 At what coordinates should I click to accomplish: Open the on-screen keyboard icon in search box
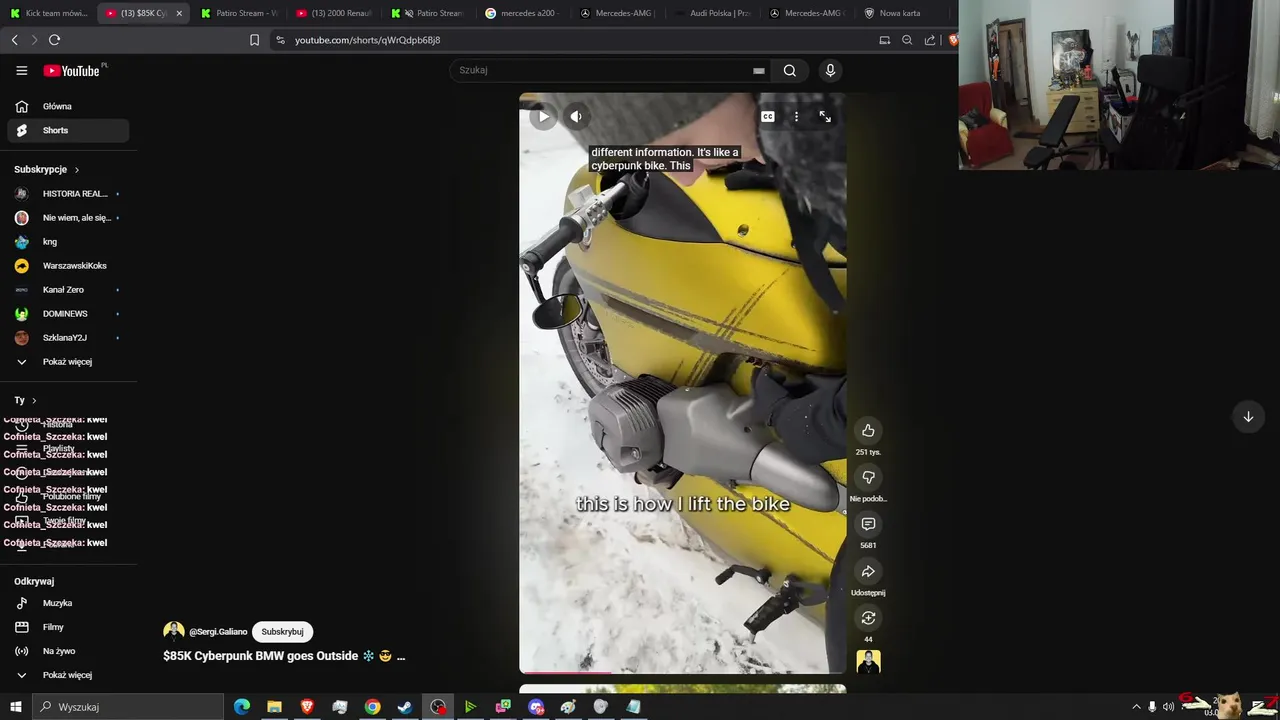(759, 71)
